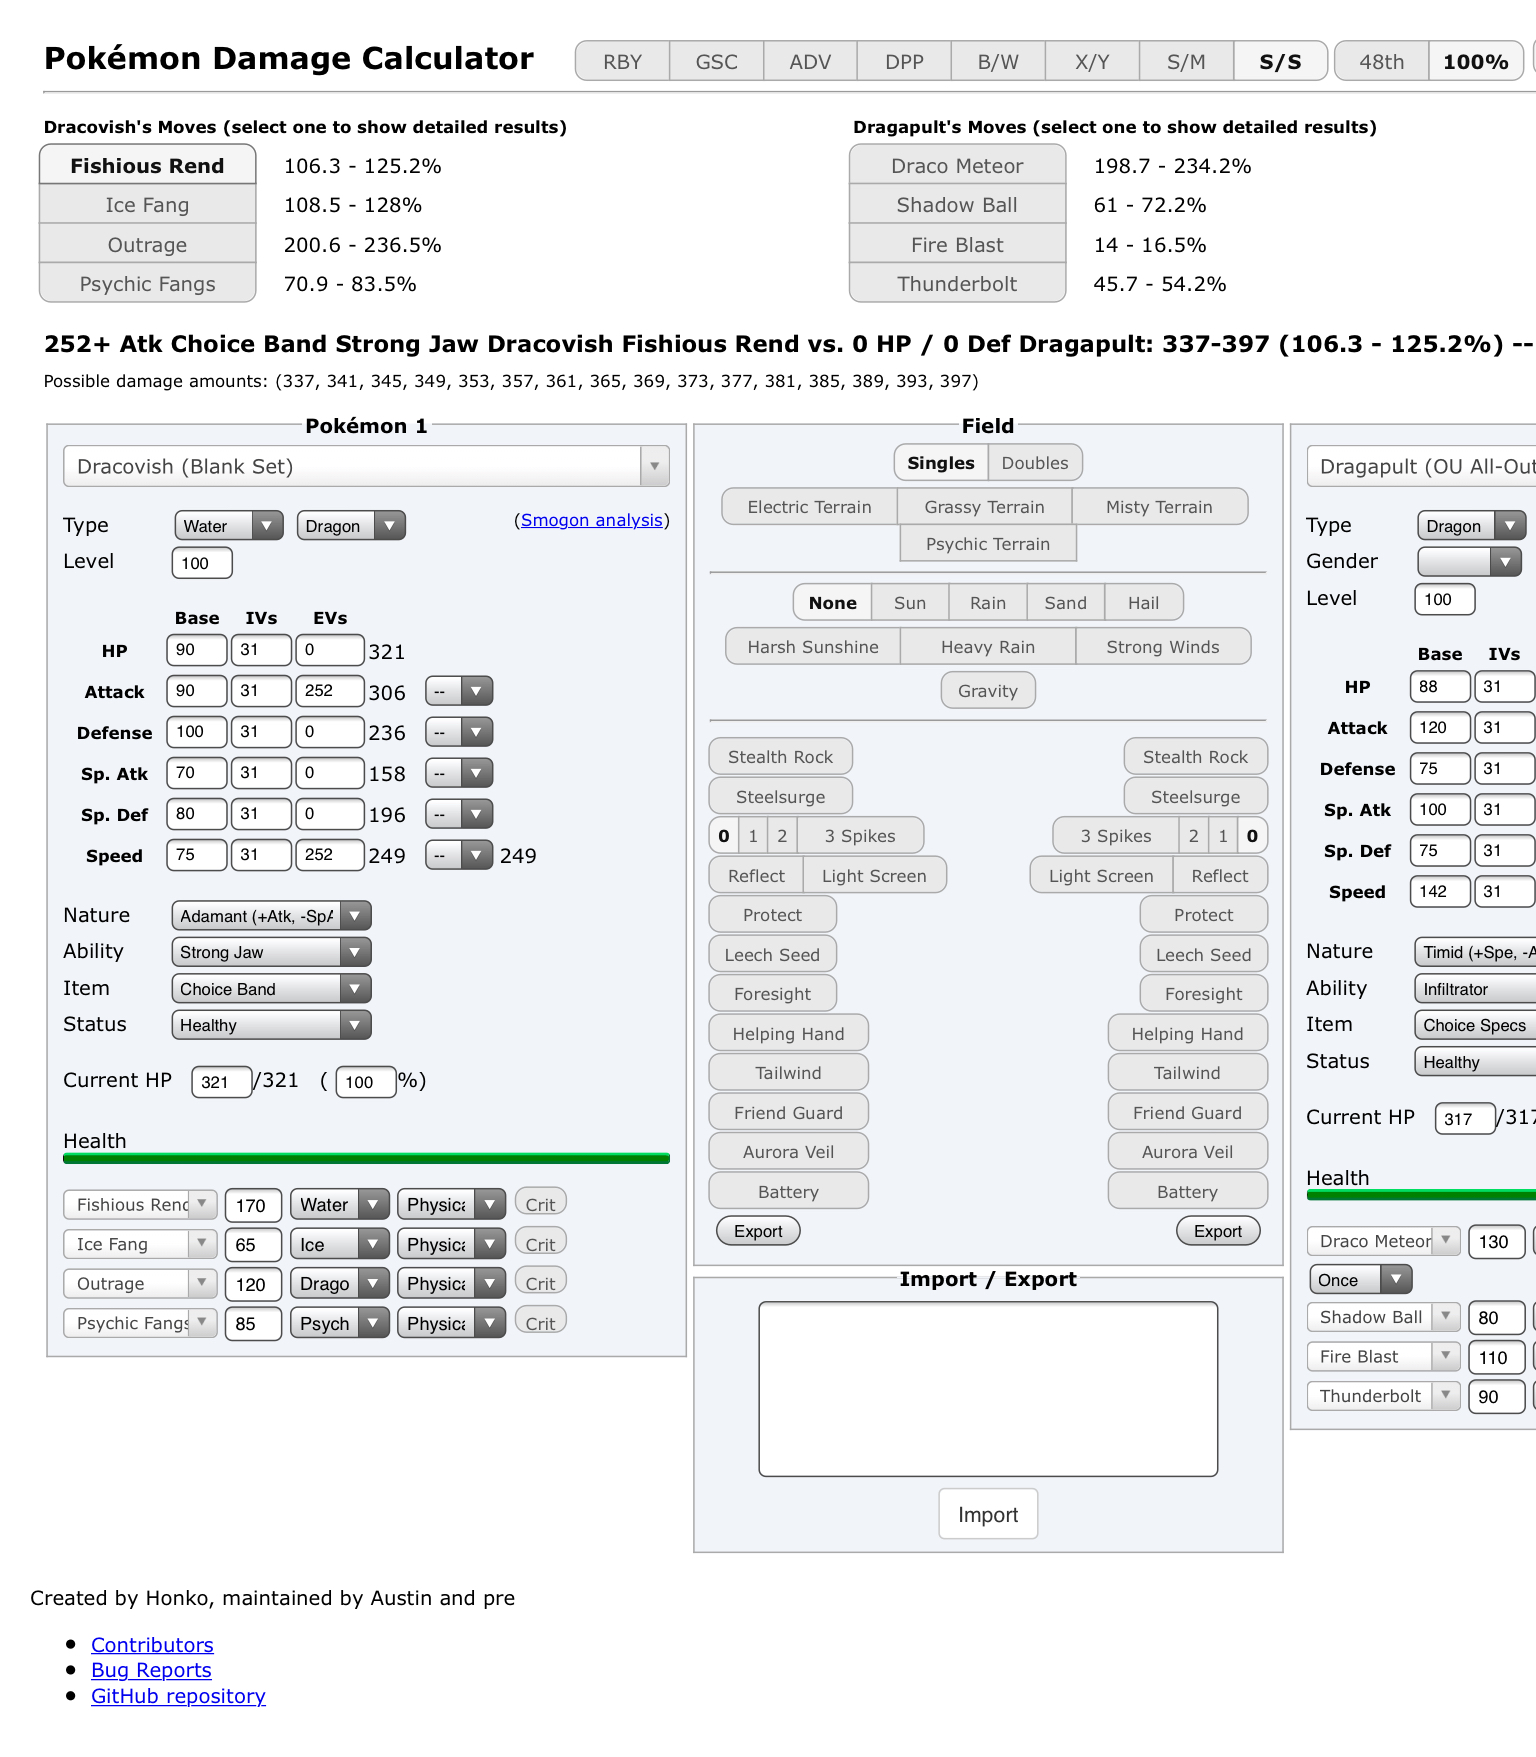Choose the S/M generation tab
The width and height of the screenshot is (1536, 1757).
click(1186, 62)
